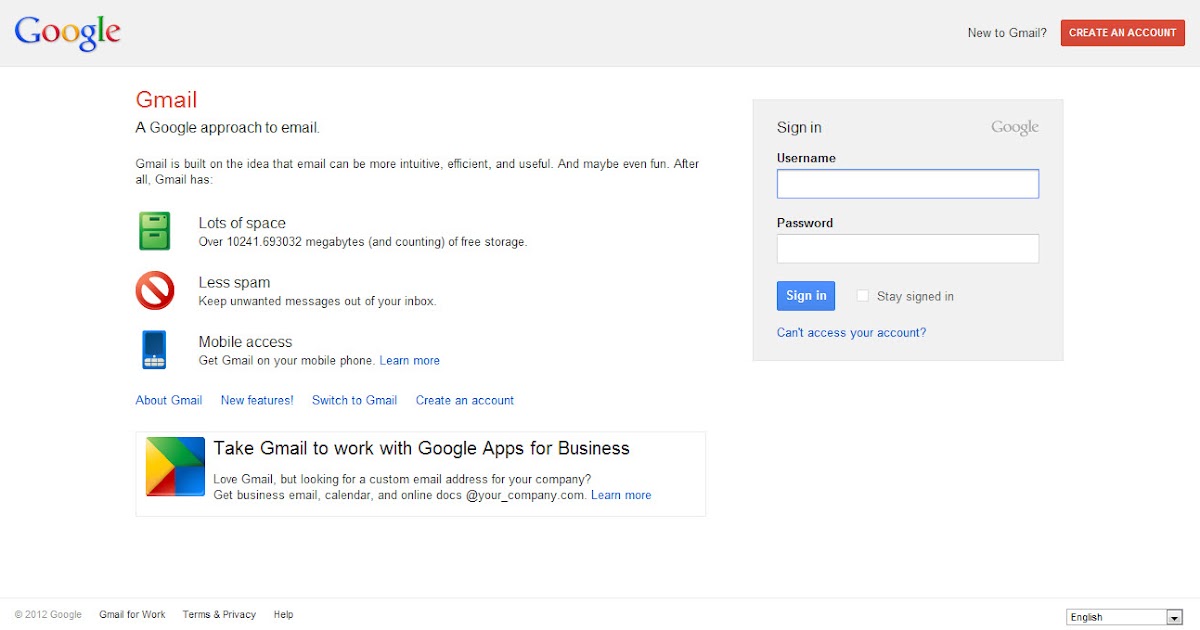Click Learn more in Google Apps banner
The image size is (1200, 630).
621,495
